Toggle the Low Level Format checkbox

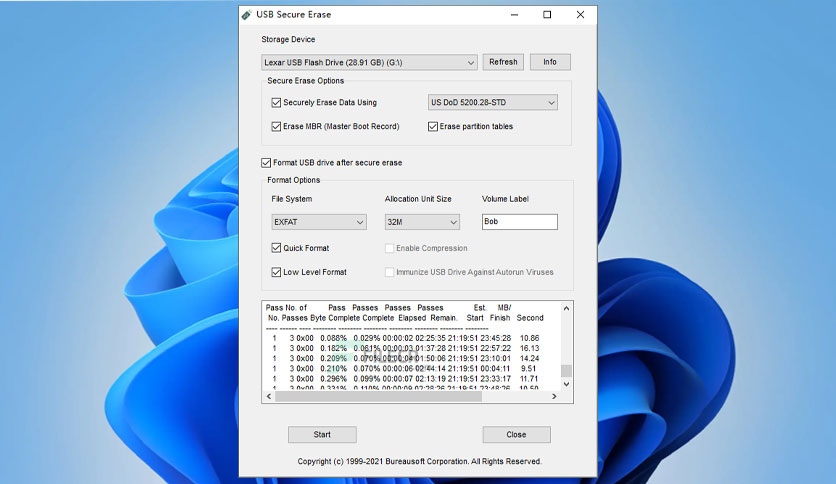pos(277,272)
